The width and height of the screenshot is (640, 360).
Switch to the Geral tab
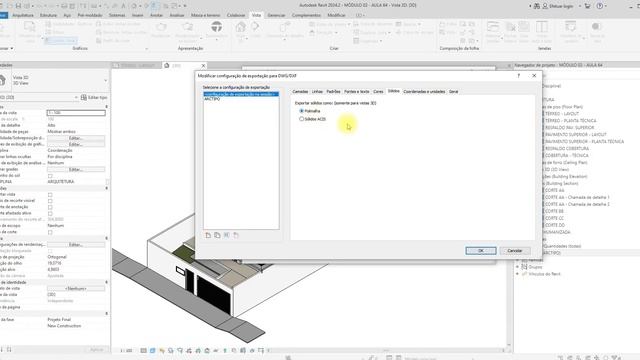click(453, 92)
